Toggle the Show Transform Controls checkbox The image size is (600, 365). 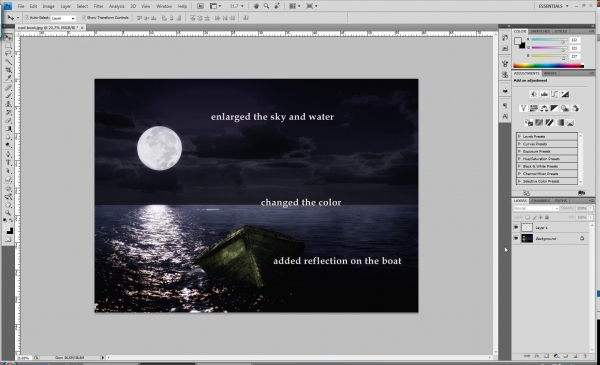point(84,18)
